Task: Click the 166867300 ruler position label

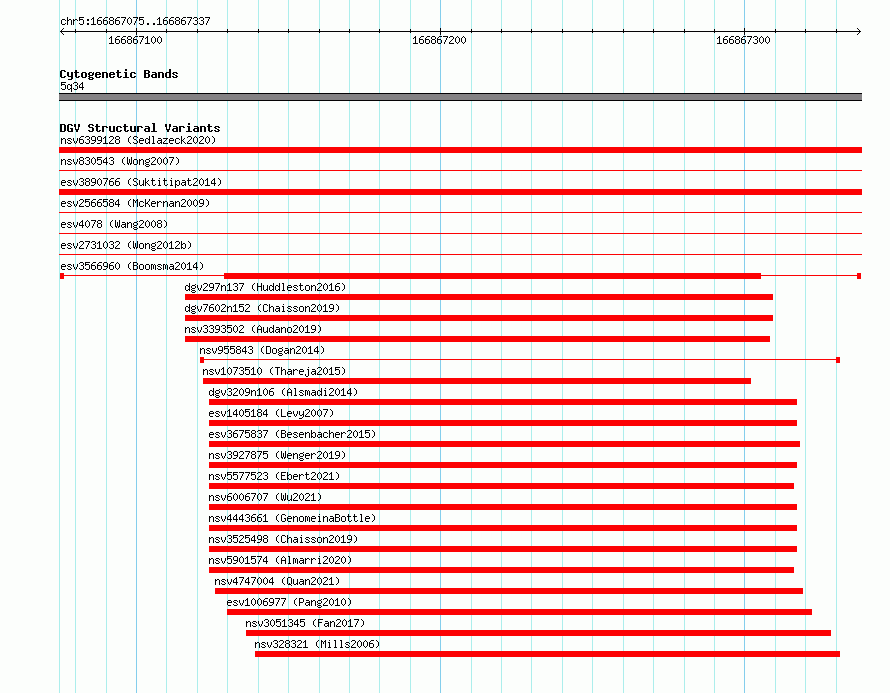Action: tap(743, 40)
